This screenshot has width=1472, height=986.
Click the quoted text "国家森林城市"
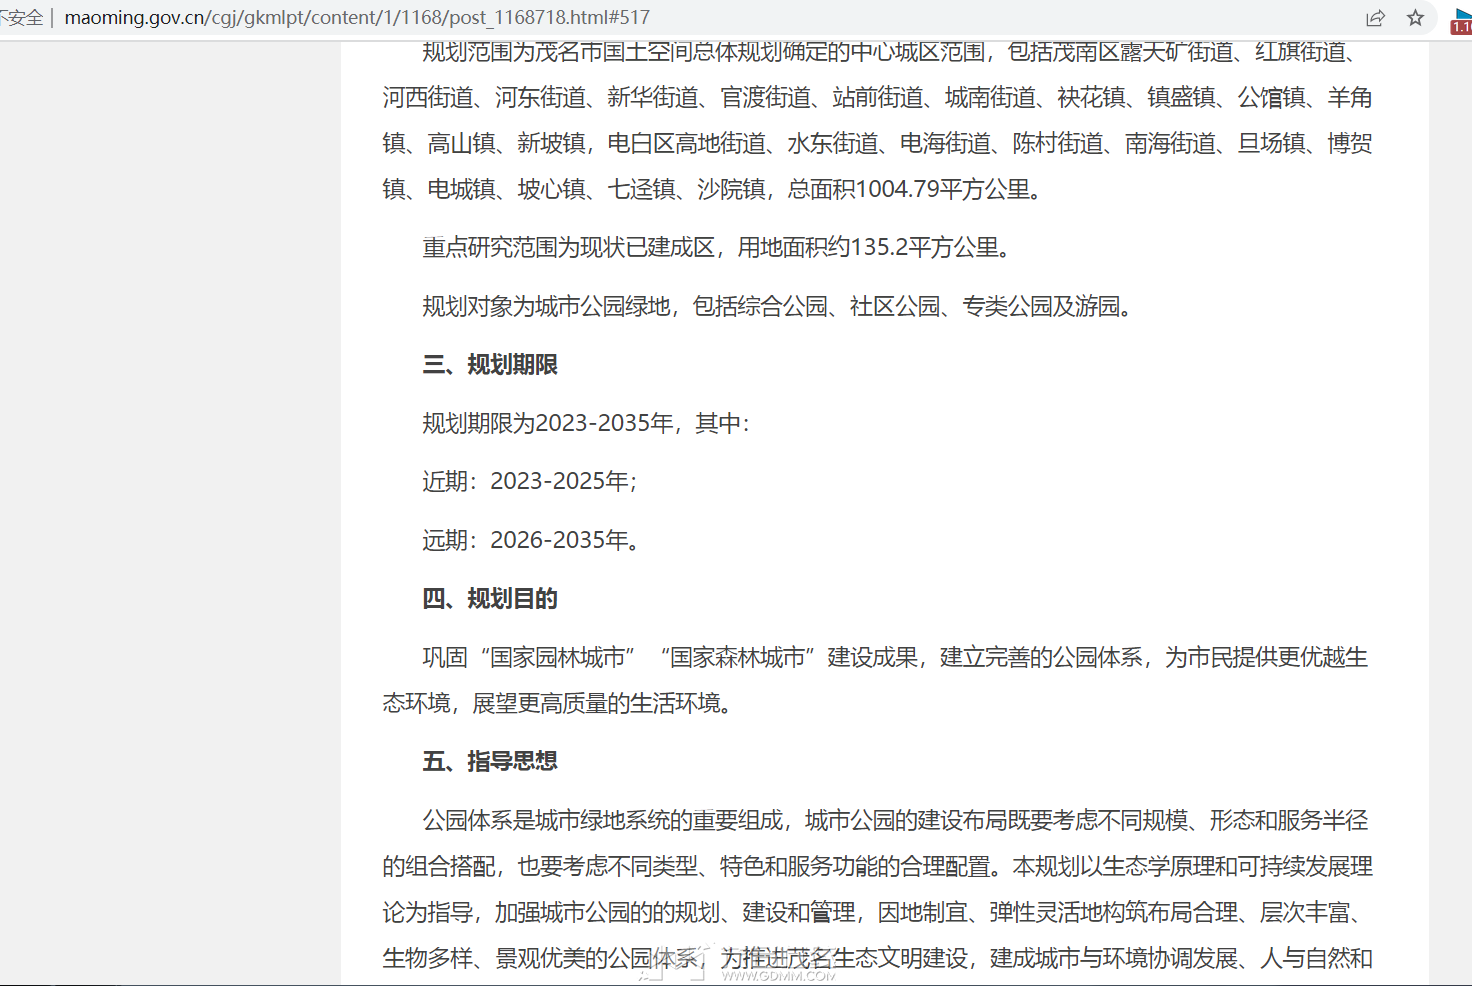click(x=738, y=658)
